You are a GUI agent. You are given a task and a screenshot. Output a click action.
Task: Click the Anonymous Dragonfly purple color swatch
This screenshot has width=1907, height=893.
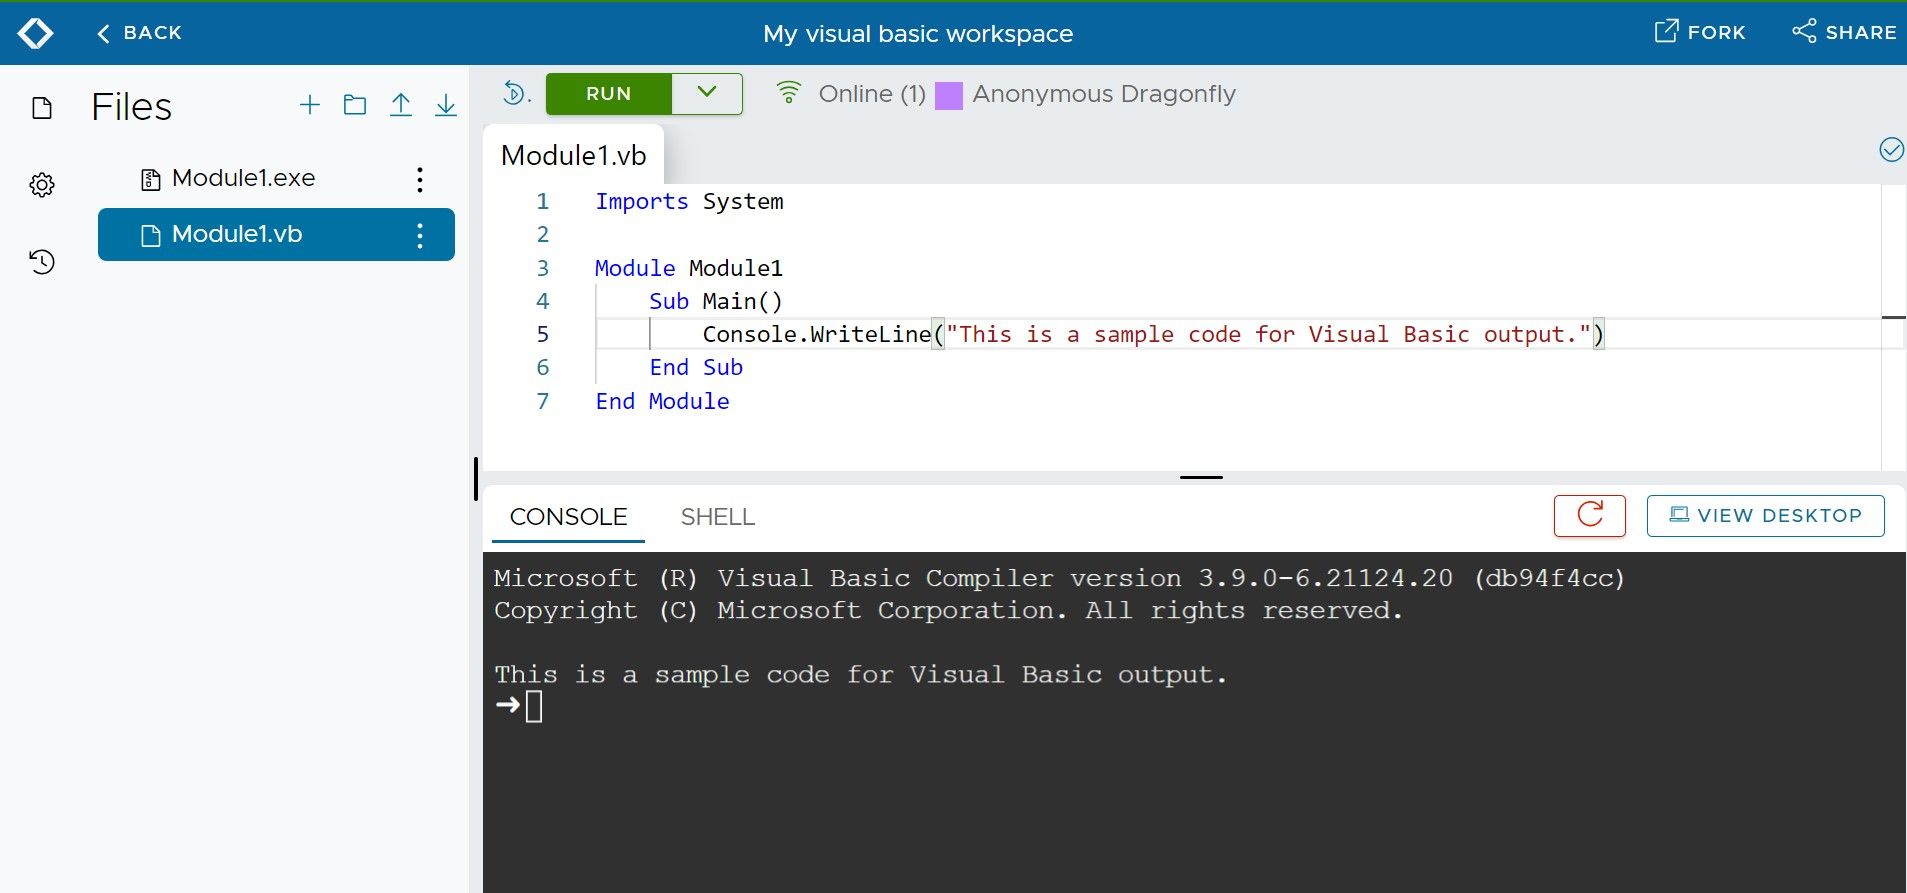coord(948,95)
